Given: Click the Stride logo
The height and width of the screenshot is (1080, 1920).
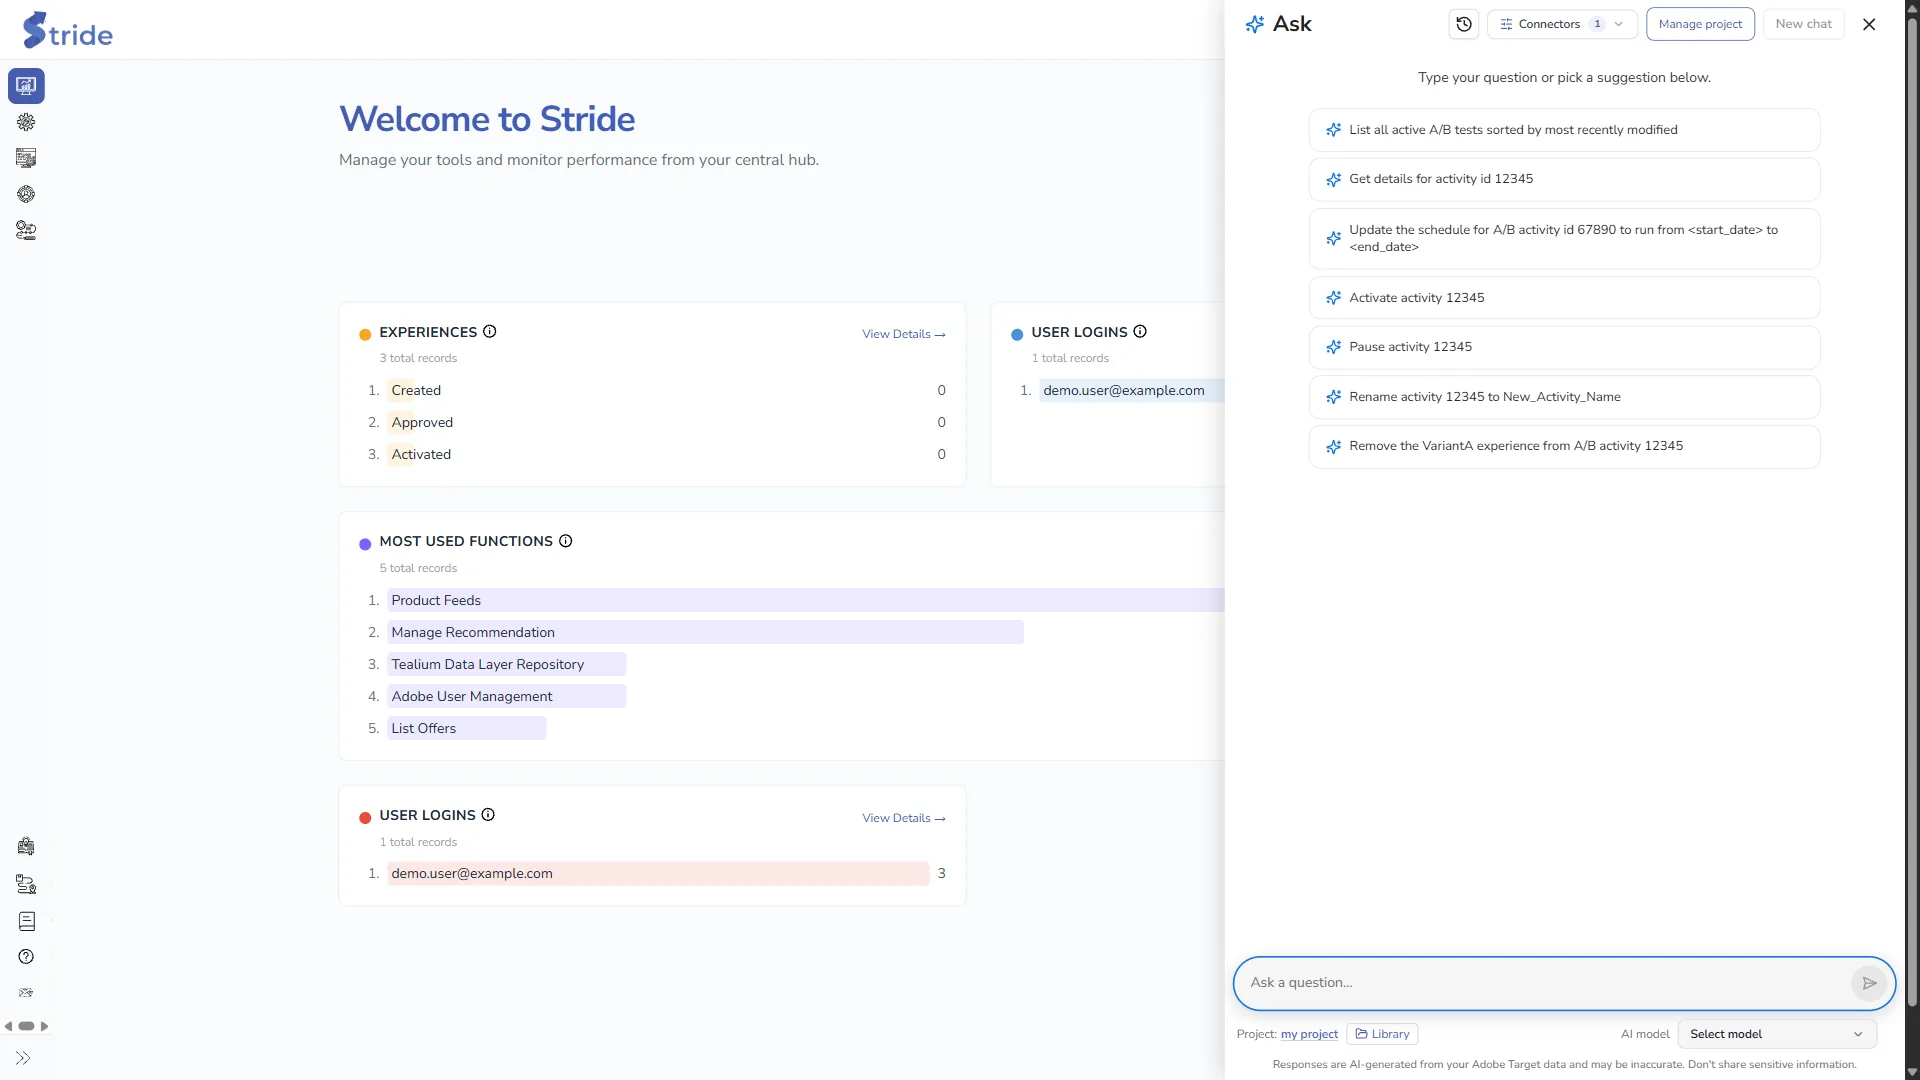Looking at the screenshot, I should pyautogui.click(x=67, y=30).
